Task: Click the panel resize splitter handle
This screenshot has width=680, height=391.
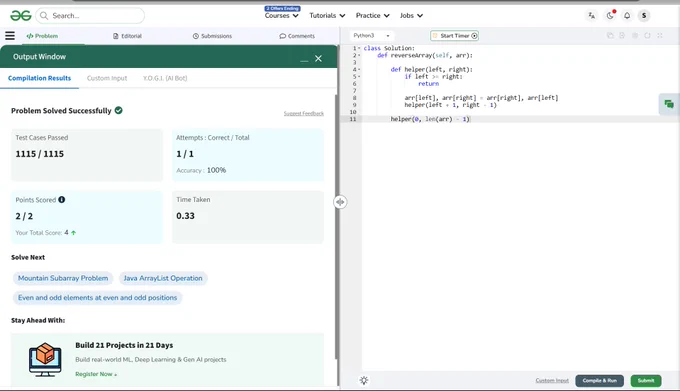Action: click(340, 202)
